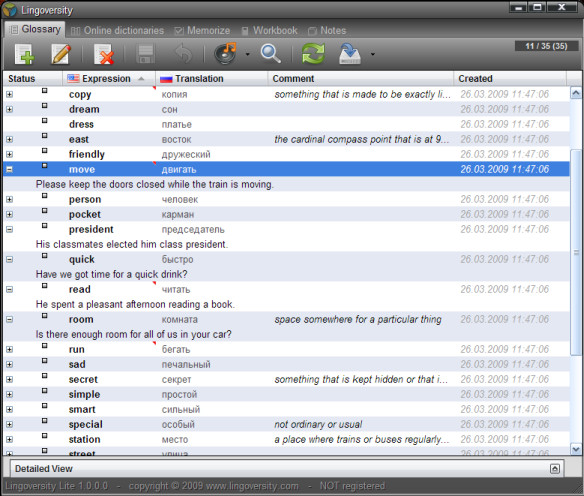
Task: Expand the friendly row
Action: tap(9, 155)
